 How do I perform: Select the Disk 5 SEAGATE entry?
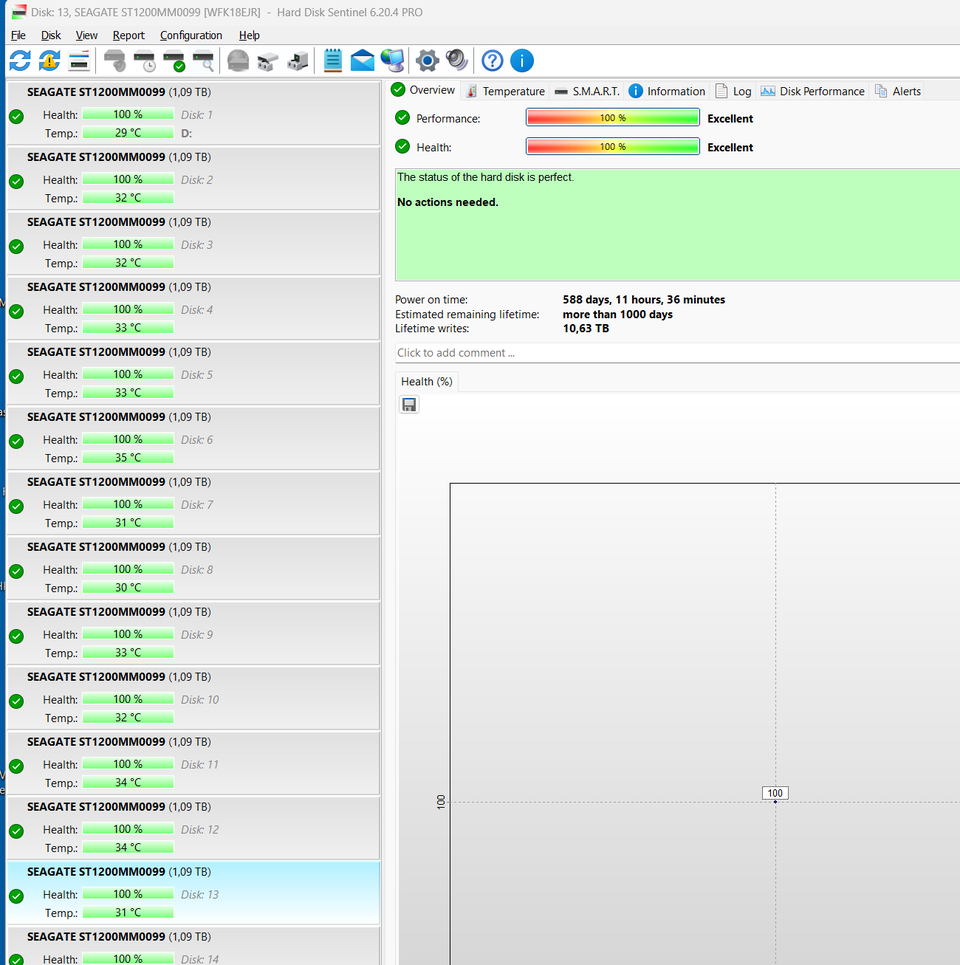(193, 373)
